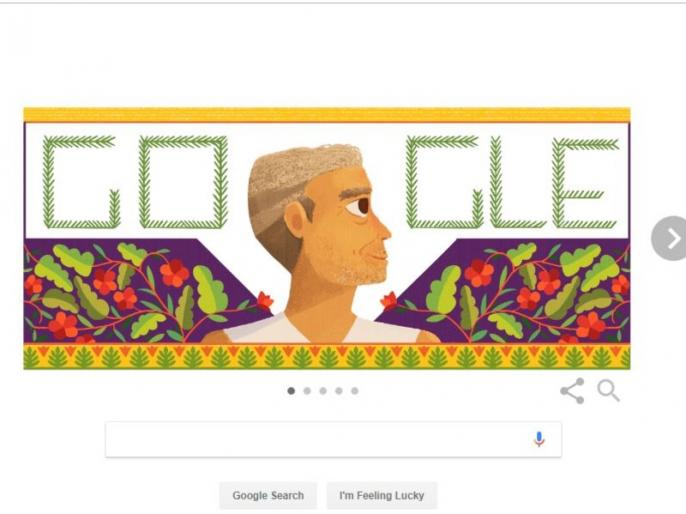The width and height of the screenshot is (686, 514).
Task: Click the yellow band atop the doodle
Action: tap(327, 114)
